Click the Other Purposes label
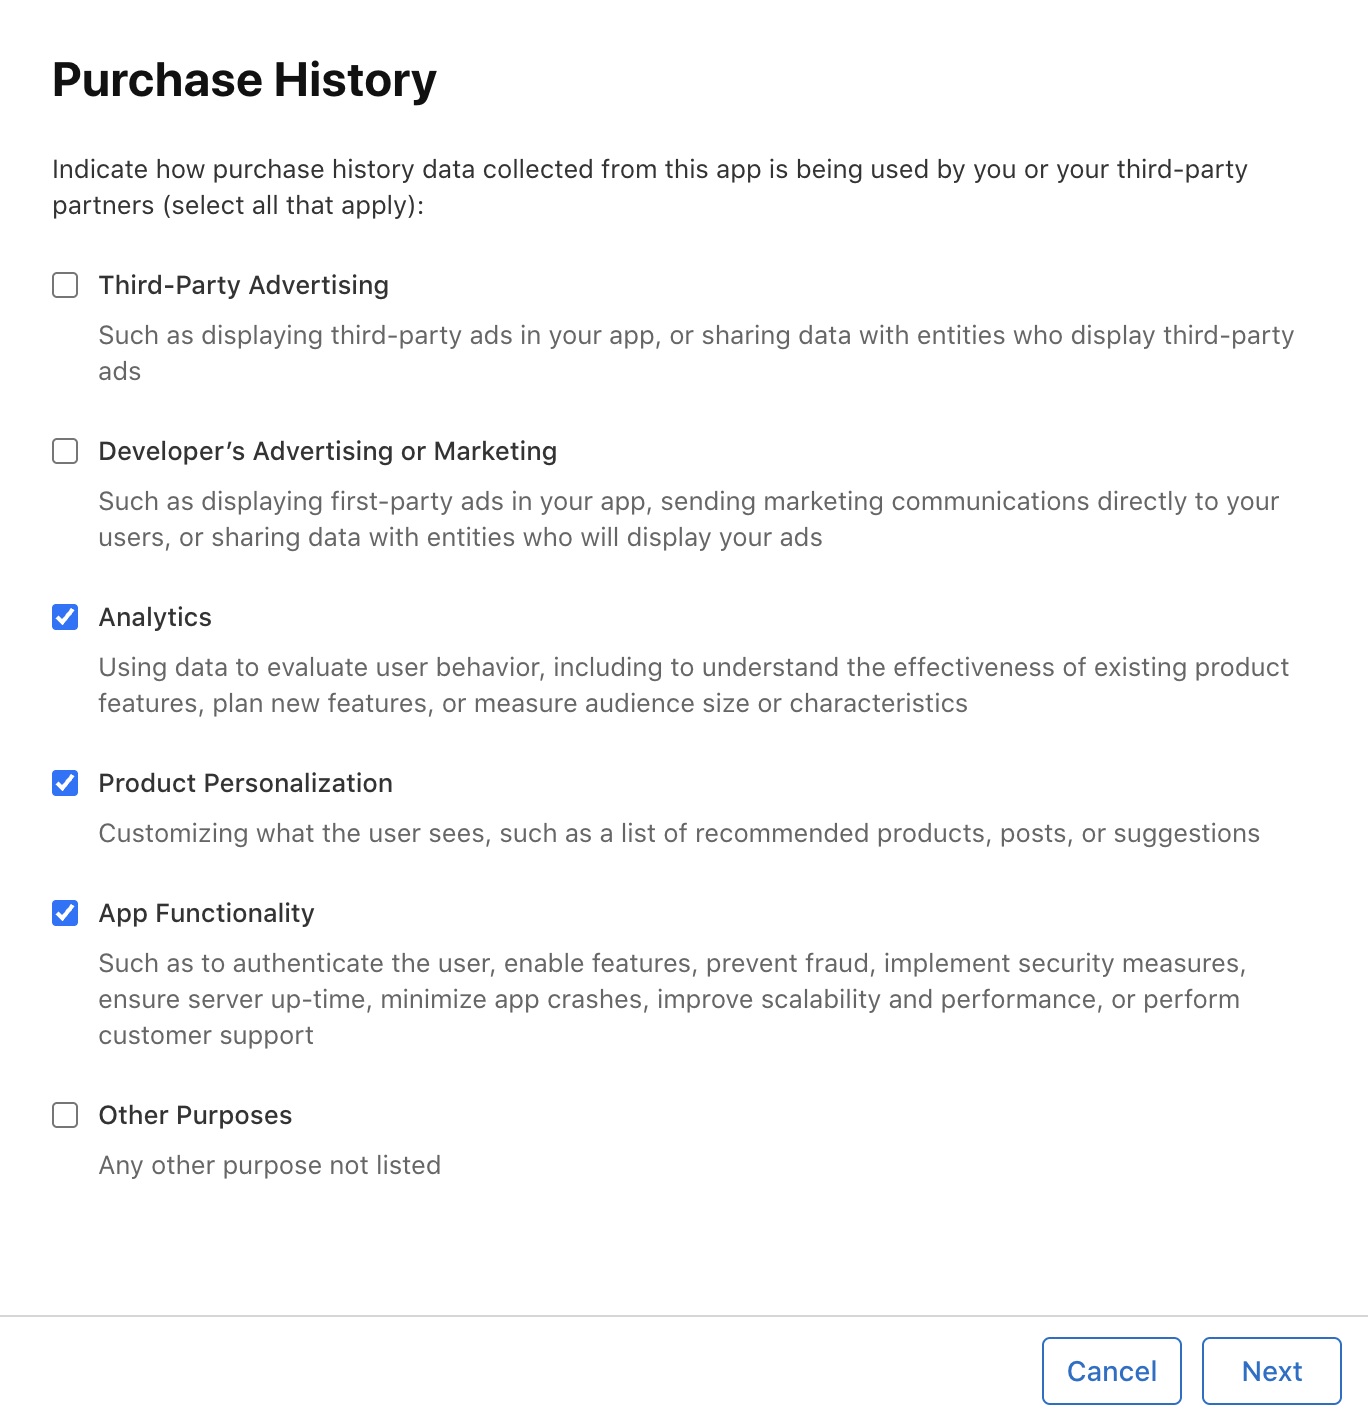Screen dimensions: 1368x1418 coord(194,1115)
